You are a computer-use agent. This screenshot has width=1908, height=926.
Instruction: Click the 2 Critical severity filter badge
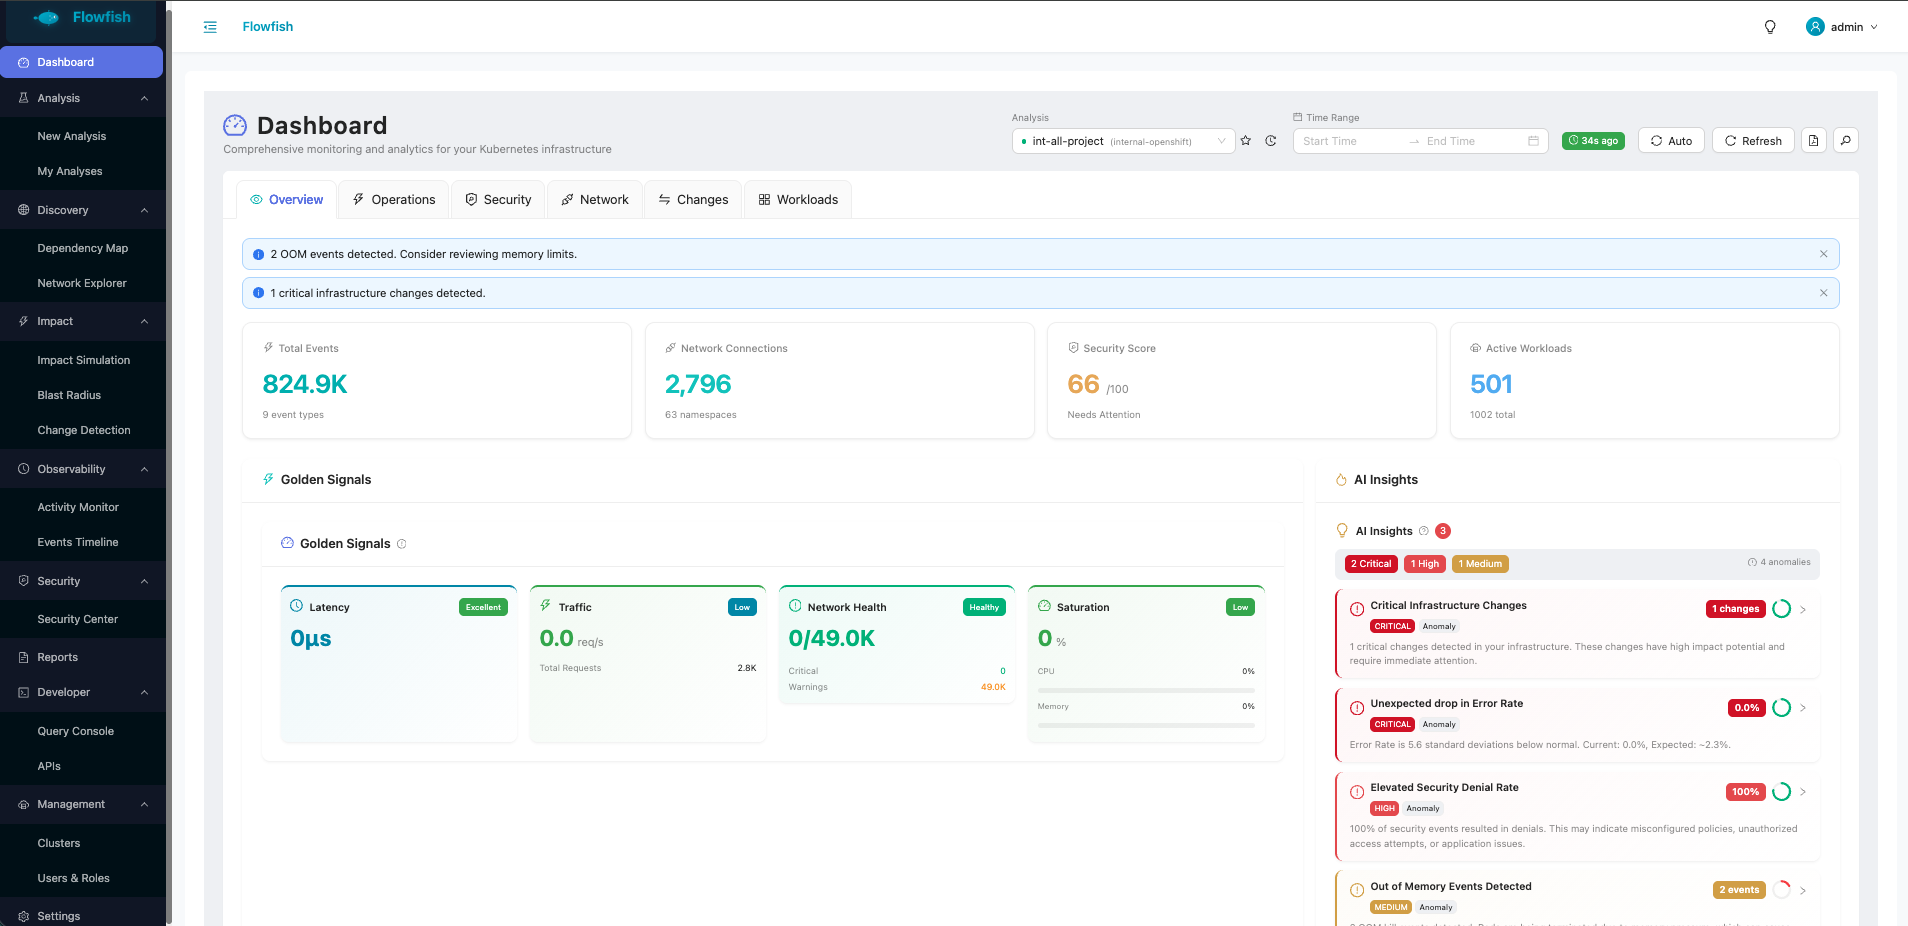(x=1370, y=564)
